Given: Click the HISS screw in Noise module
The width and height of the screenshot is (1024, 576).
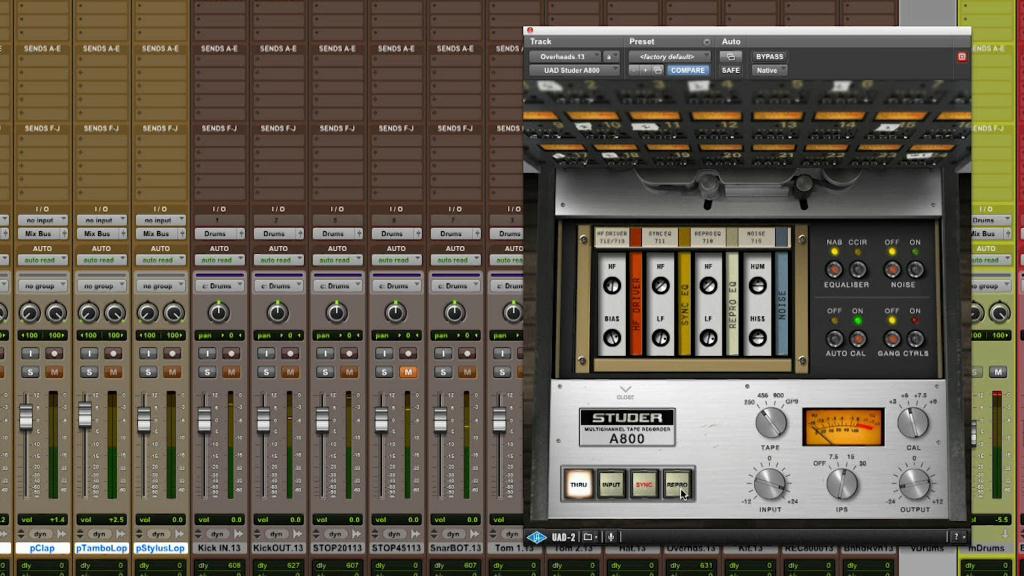Looking at the screenshot, I should (758, 338).
